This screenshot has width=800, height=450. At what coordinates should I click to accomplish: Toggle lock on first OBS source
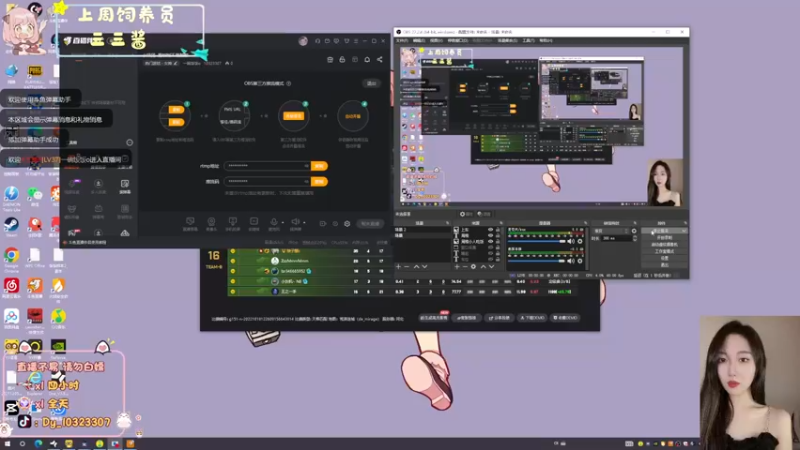(498, 230)
